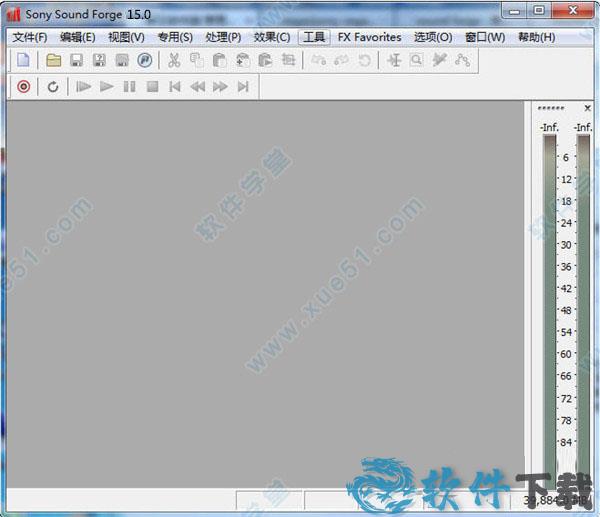This screenshot has height=517, width=600.
Task: Open the 选项(O) dropdown menu
Action: point(433,37)
